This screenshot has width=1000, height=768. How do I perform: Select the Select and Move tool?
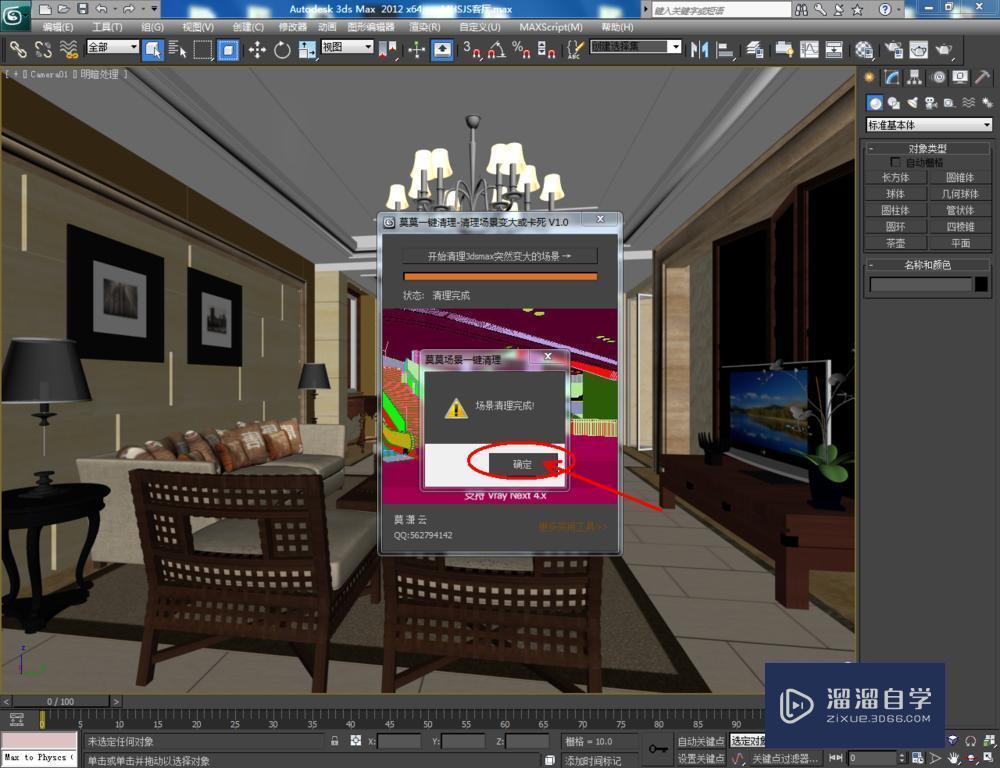click(x=257, y=49)
